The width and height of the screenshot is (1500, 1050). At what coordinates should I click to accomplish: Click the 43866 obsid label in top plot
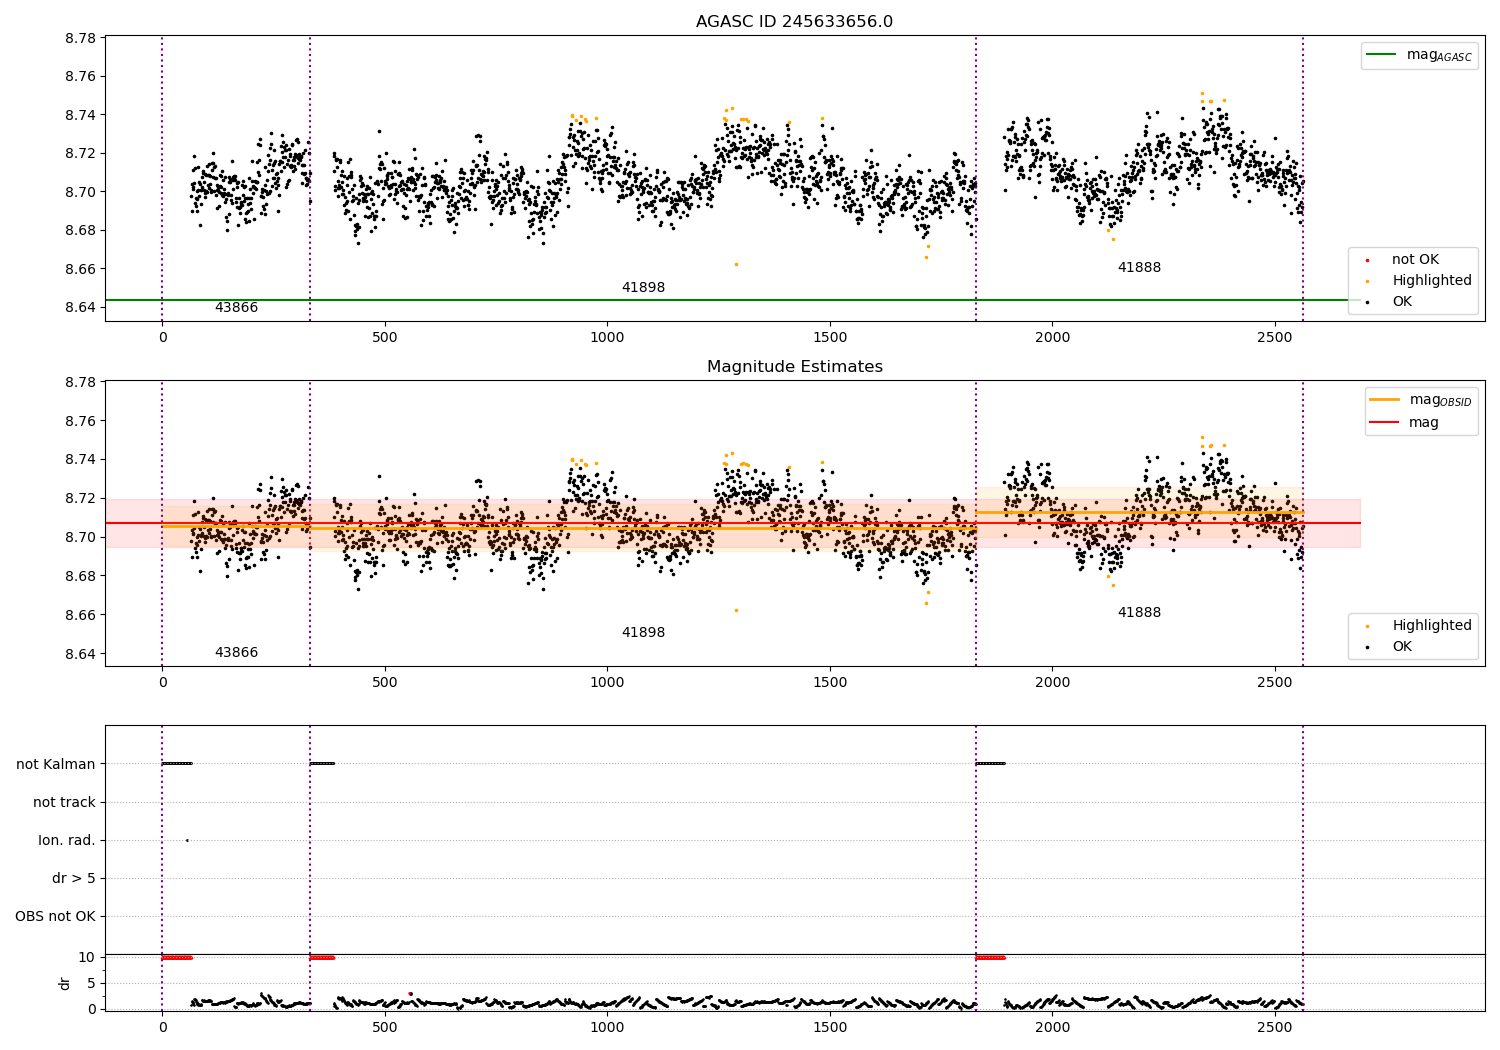point(236,308)
